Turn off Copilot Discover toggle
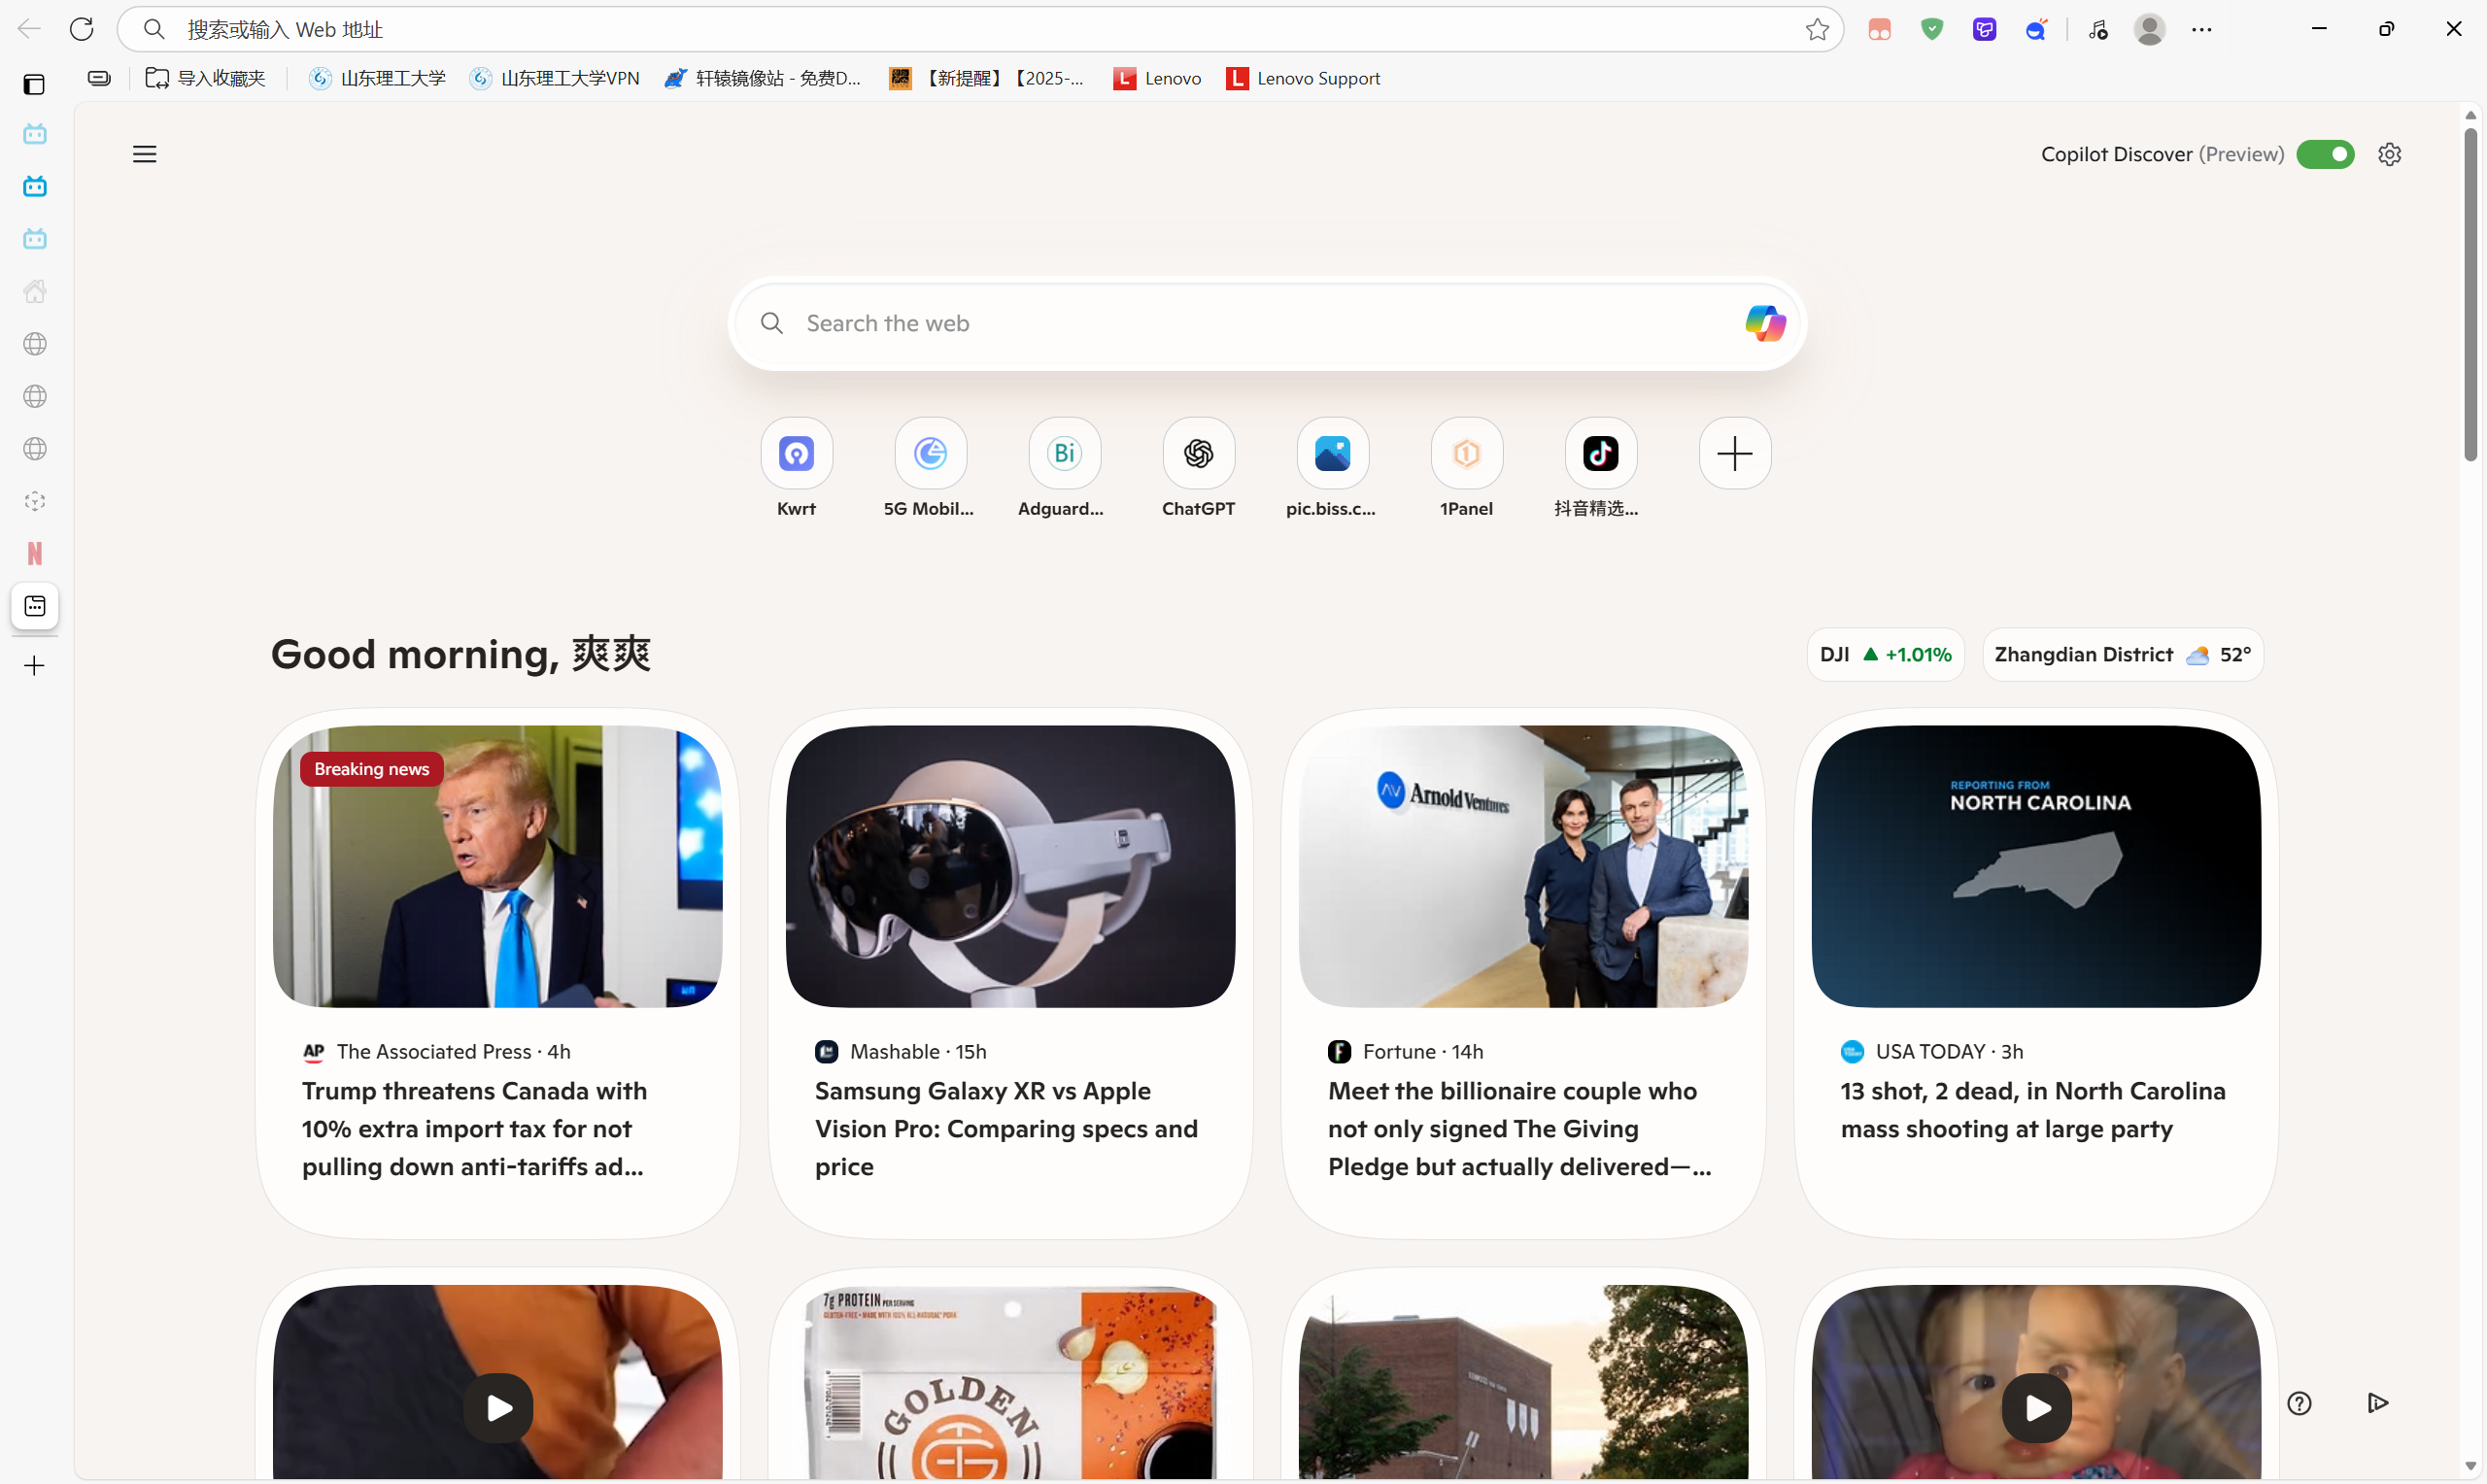This screenshot has width=2487, height=1484. pyautogui.click(x=2325, y=154)
